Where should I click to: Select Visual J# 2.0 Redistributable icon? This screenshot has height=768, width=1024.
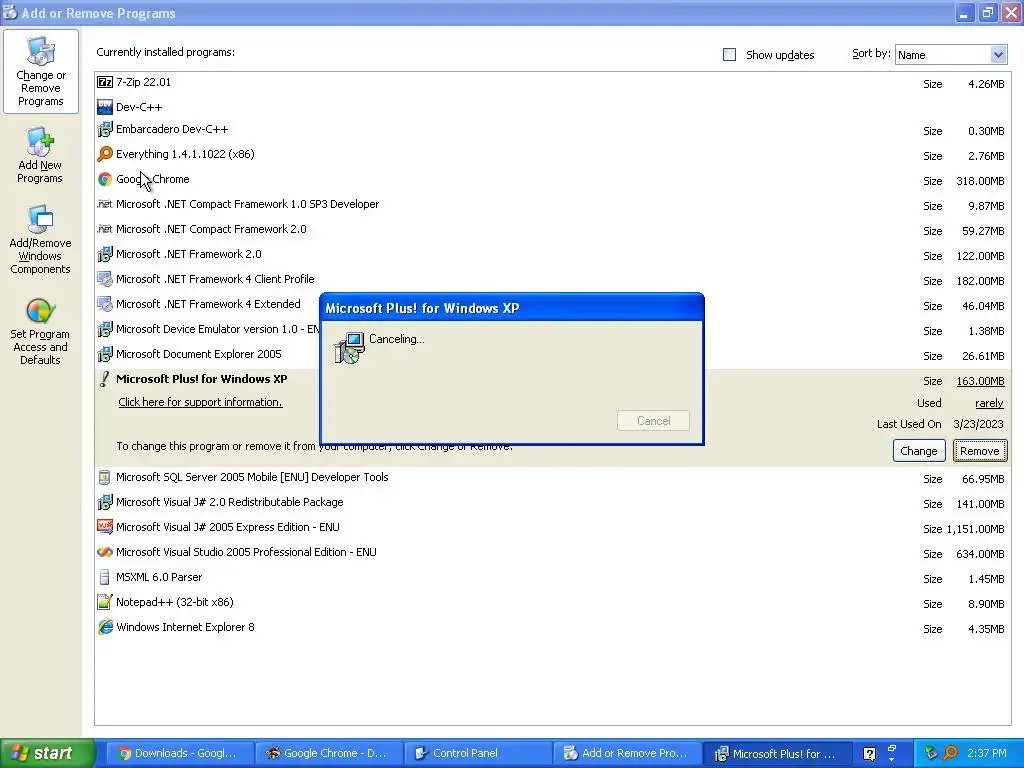(104, 502)
